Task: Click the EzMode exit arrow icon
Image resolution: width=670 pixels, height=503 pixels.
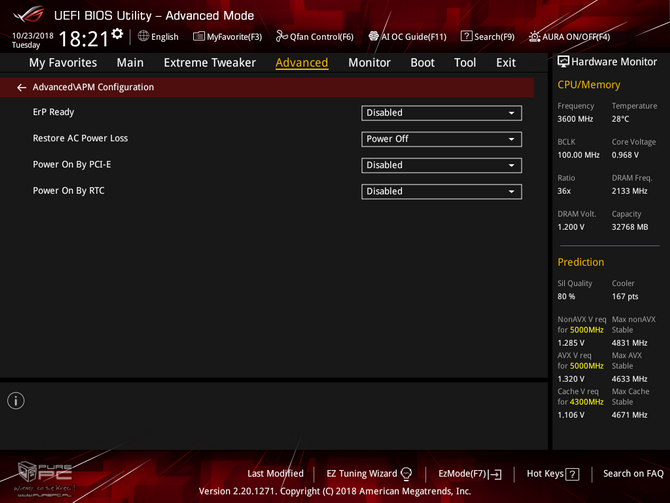Action: (x=496, y=474)
